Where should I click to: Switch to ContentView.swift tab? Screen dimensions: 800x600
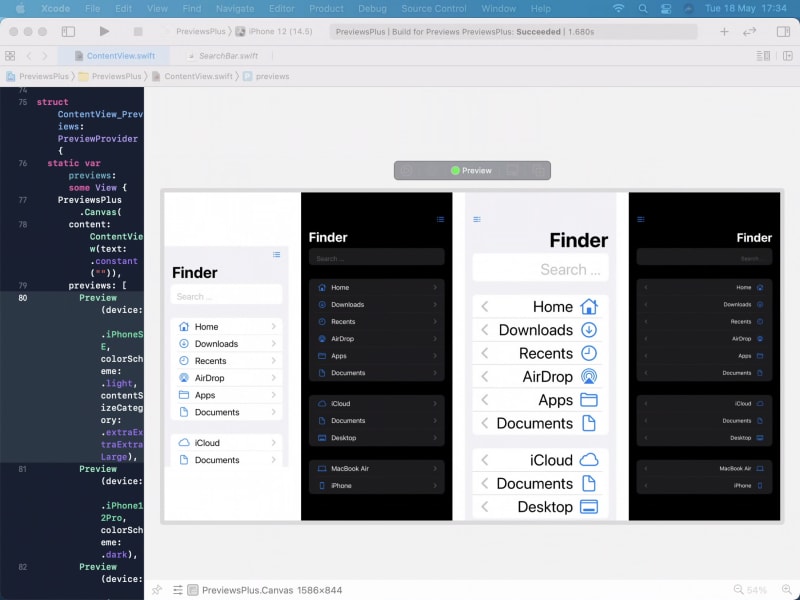click(114, 56)
